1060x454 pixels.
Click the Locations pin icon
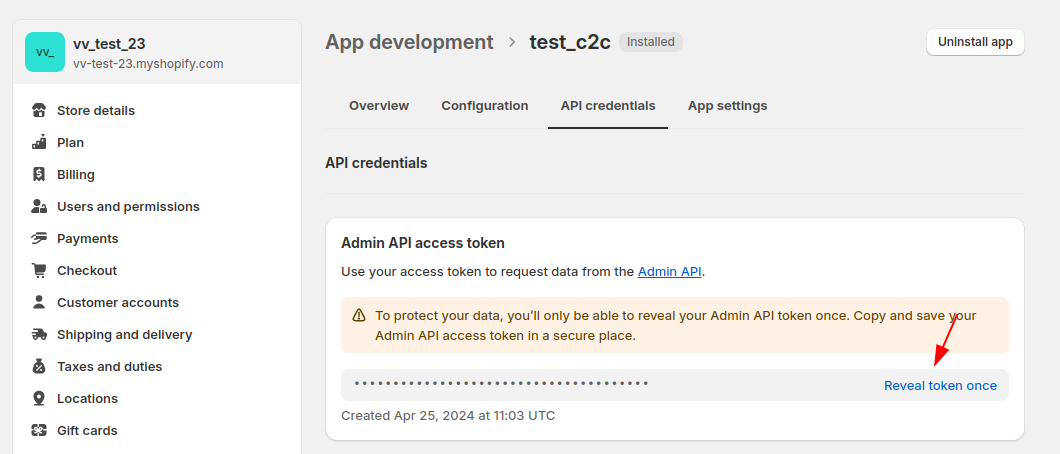pyautogui.click(x=39, y=399)
